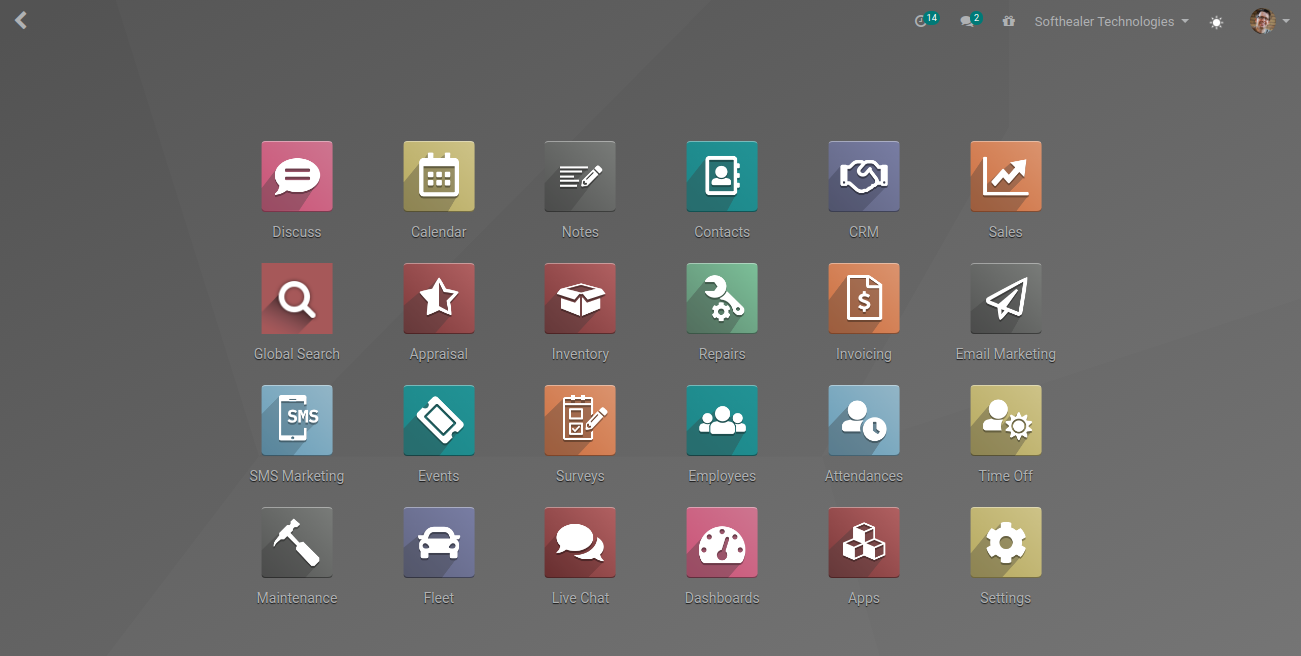The image size is (1301, 656).
Task: Launch the Surveys app
Action: pos(580,420)
